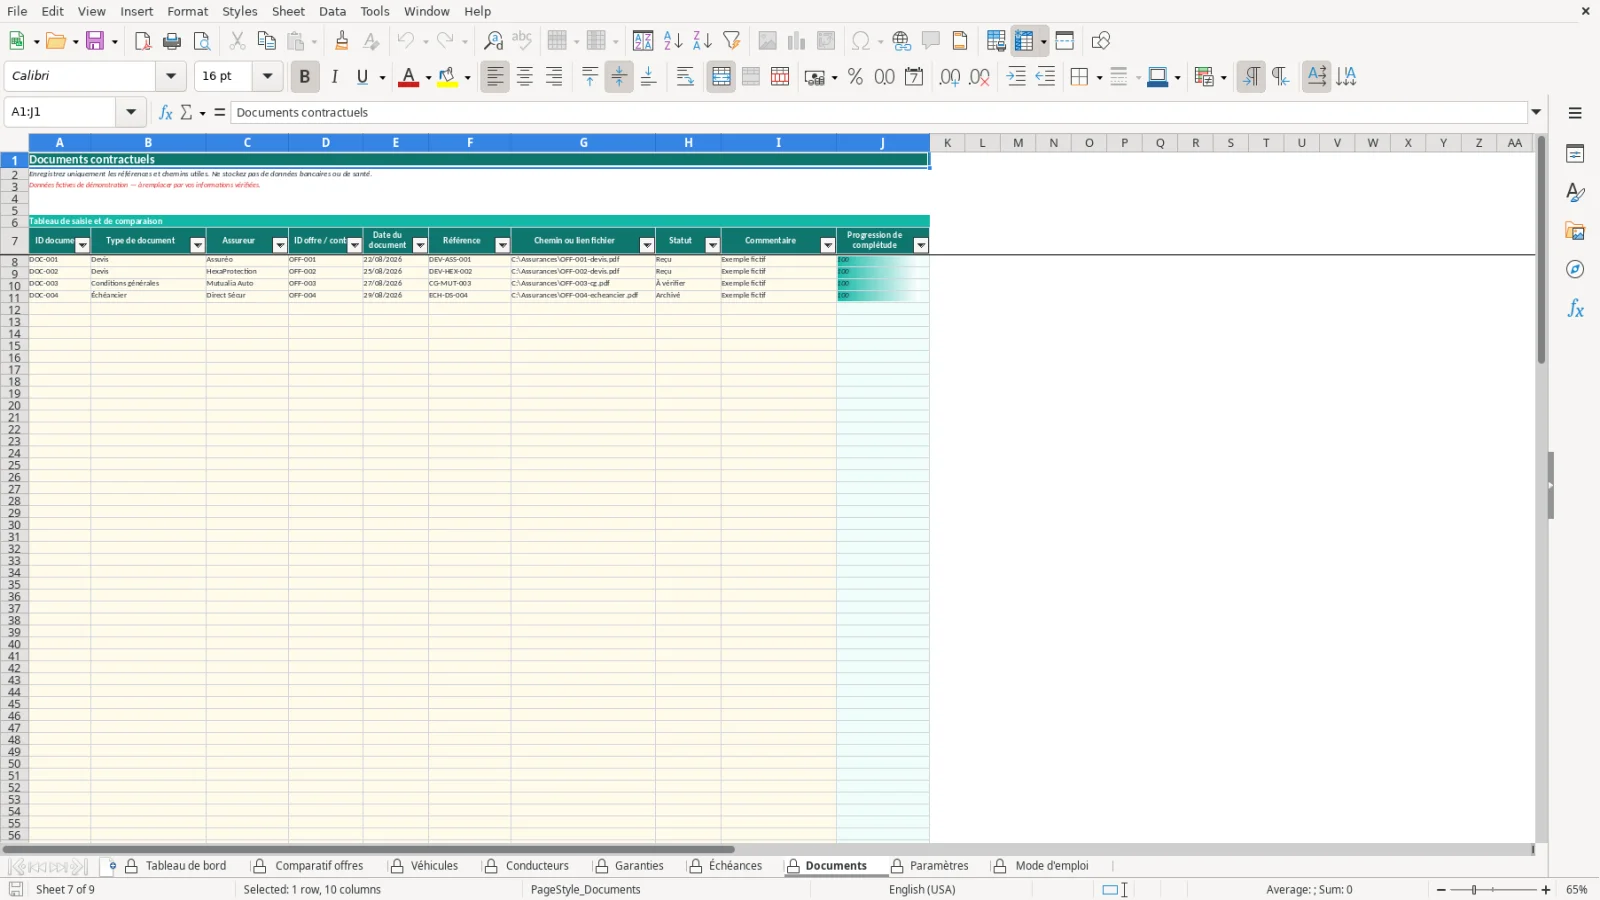Insert a chart using the chart icon
The image size is (1600, 900).
pyautogui.click(x=796, y=41)
